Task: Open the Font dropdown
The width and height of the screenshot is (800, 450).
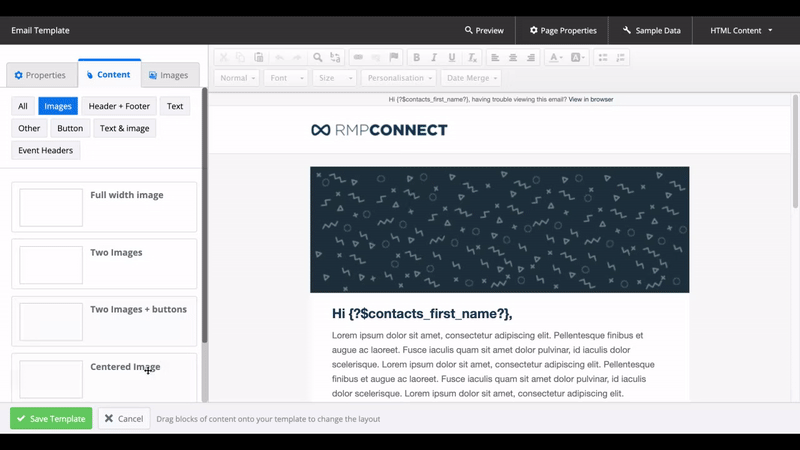Action: [286, 78]
